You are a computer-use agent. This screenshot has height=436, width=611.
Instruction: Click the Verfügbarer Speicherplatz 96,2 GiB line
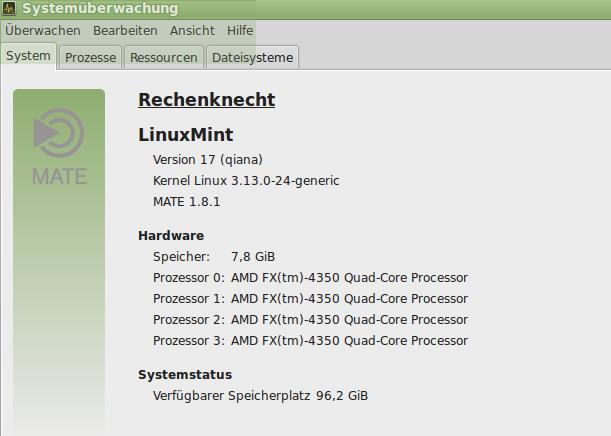click(260, 396)
